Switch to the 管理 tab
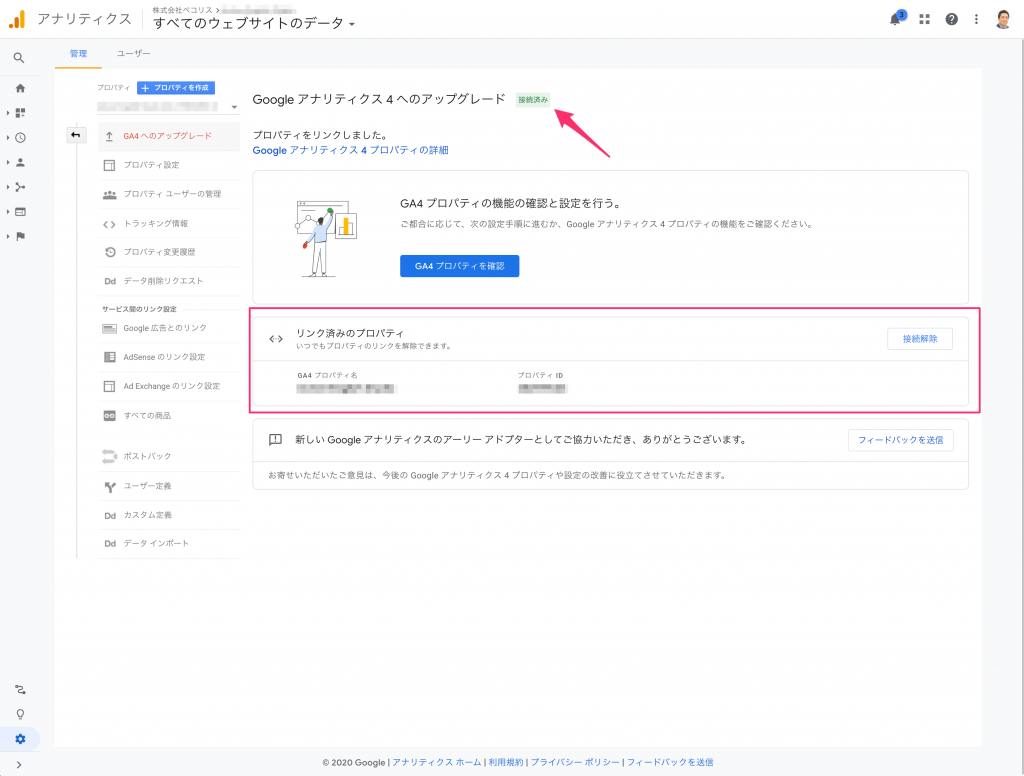Image resolution: width=1024 pixels, height=776 pixels. point(78,54)
